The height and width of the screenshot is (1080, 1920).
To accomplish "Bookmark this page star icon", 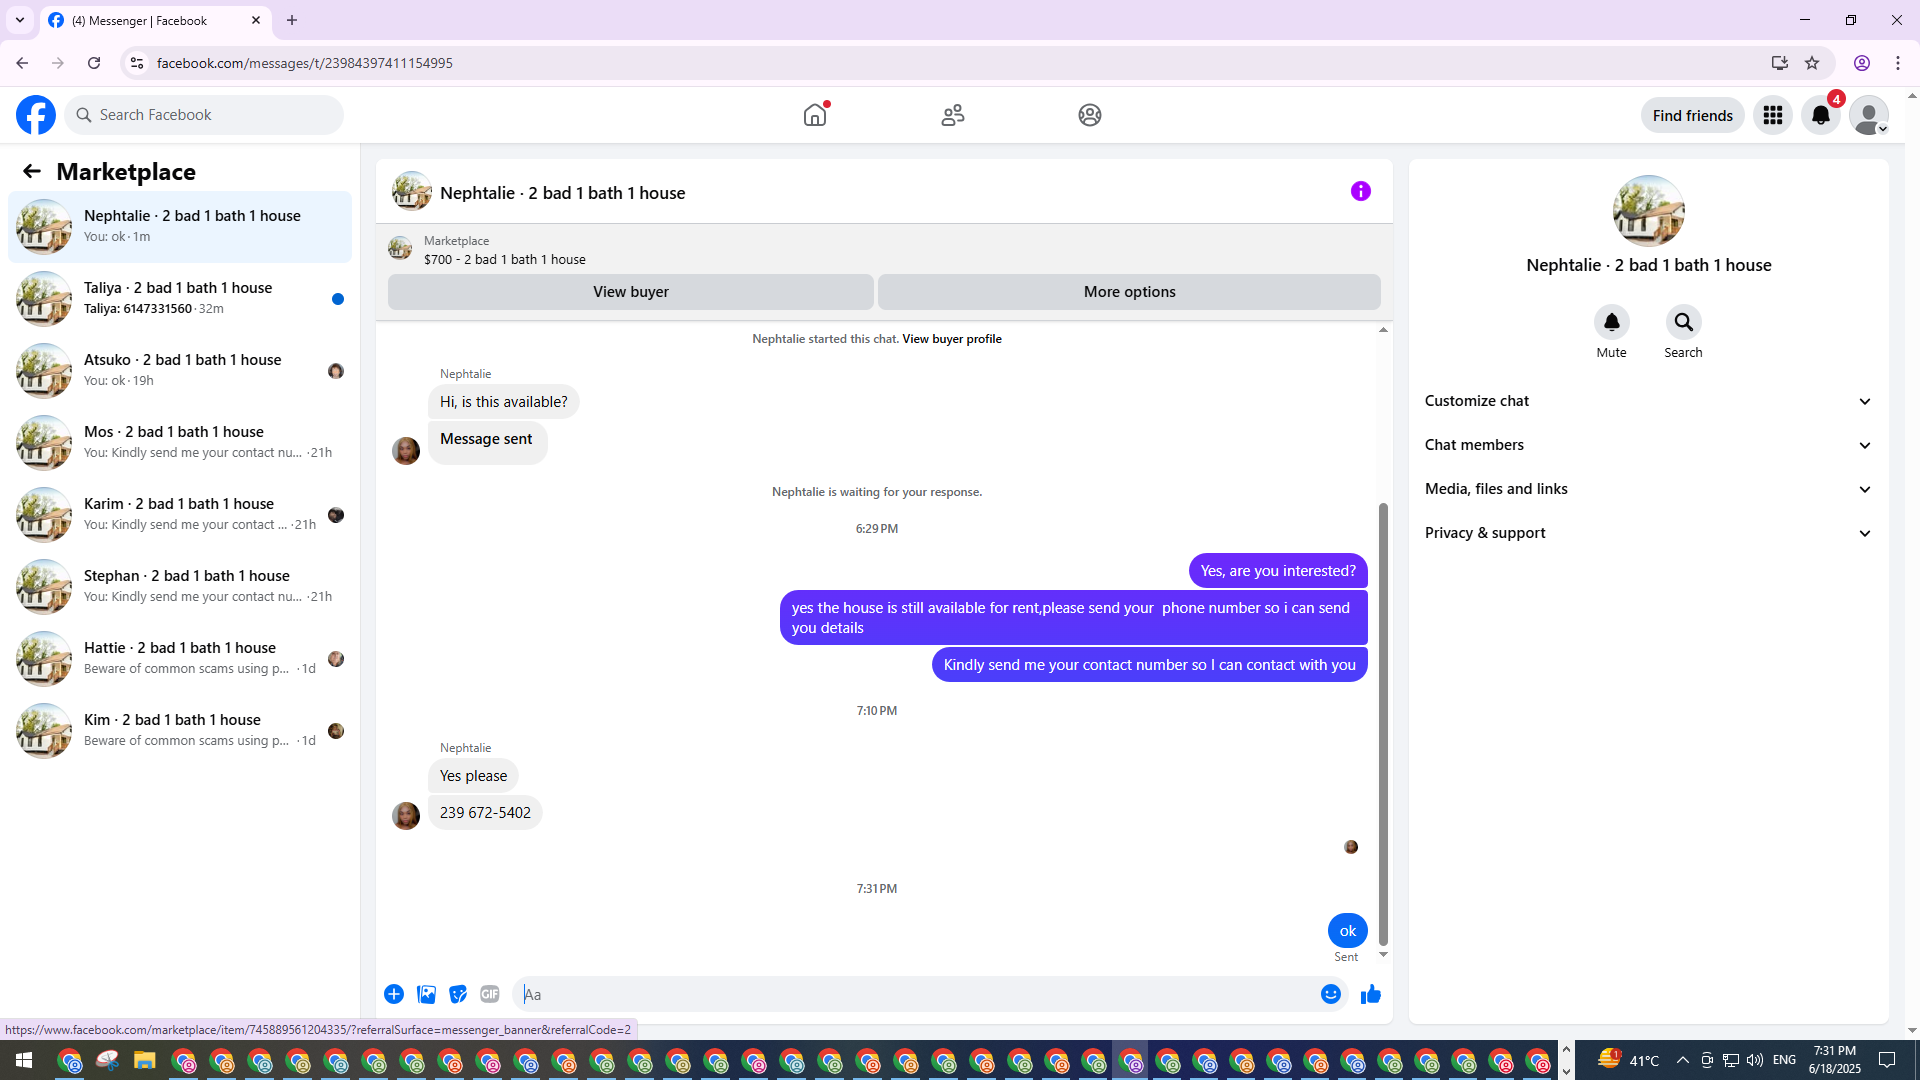I will 1812,63.
